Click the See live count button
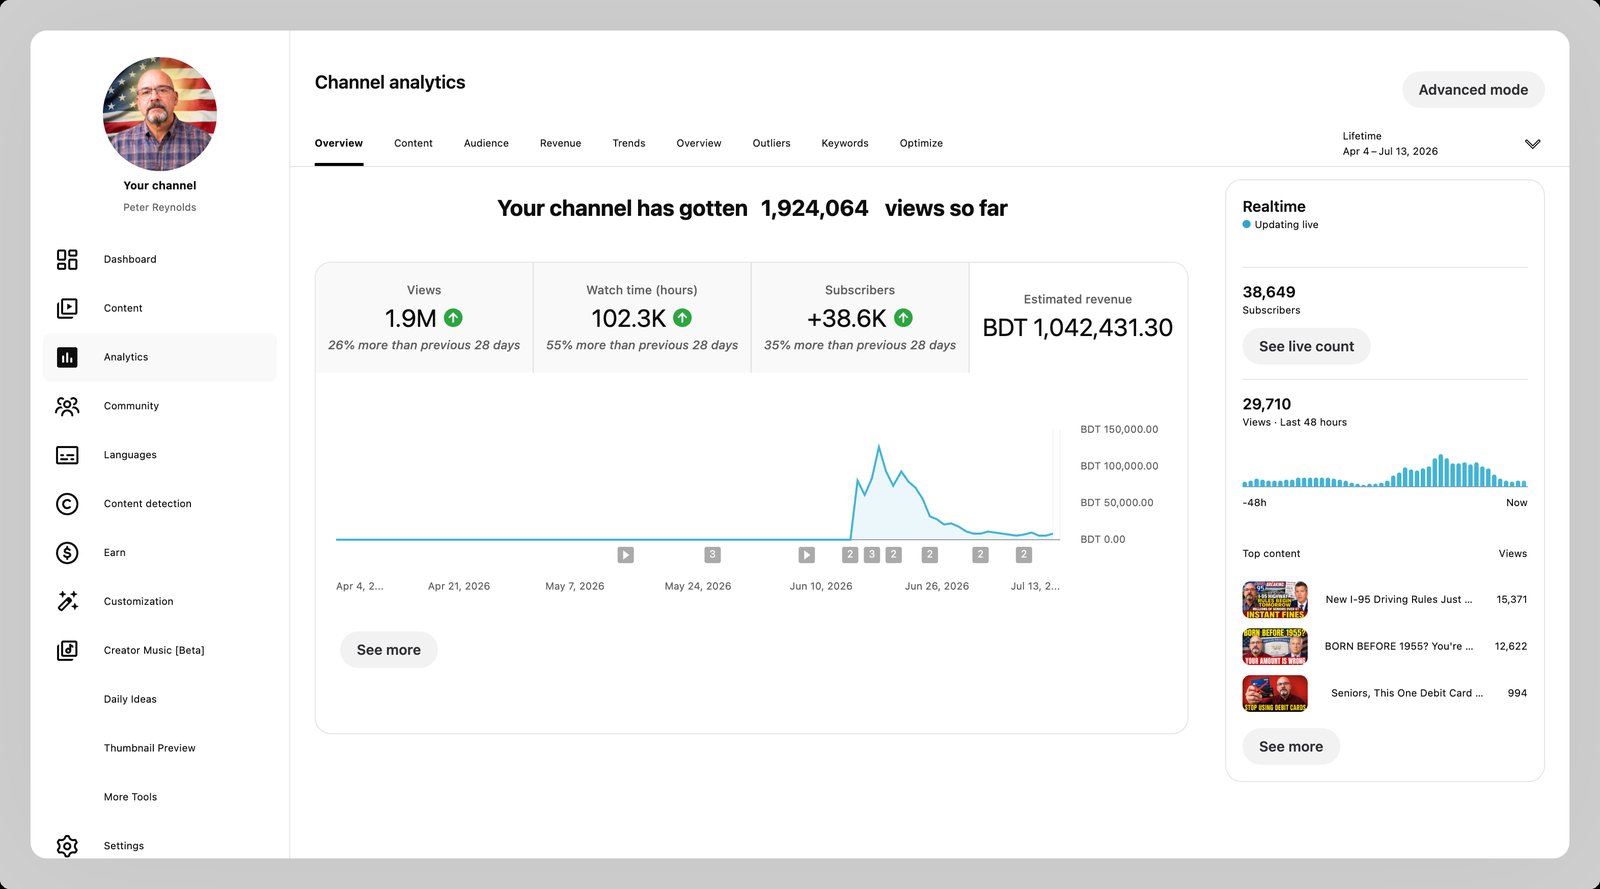Image resolution: width=1600 pixels, height=889 pixels. click(x=1306, y=346)
